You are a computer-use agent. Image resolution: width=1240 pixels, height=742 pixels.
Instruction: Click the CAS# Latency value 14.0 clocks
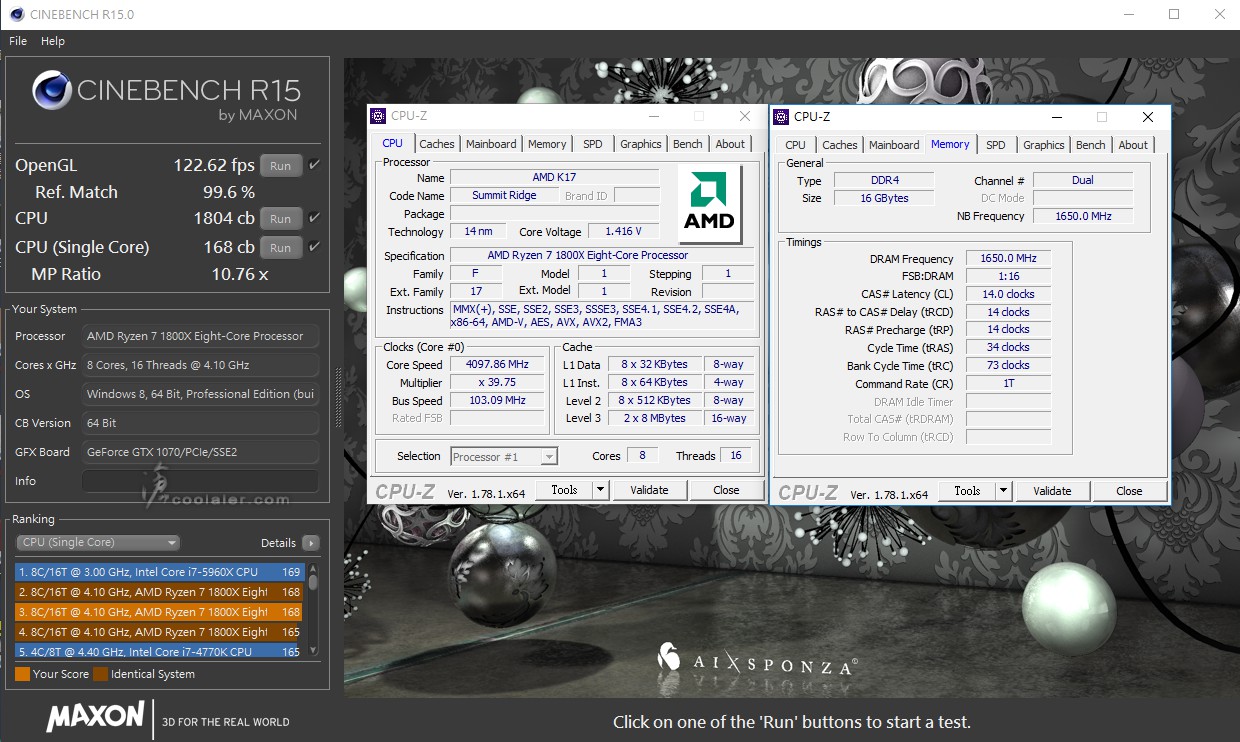tap(1008, 294)
